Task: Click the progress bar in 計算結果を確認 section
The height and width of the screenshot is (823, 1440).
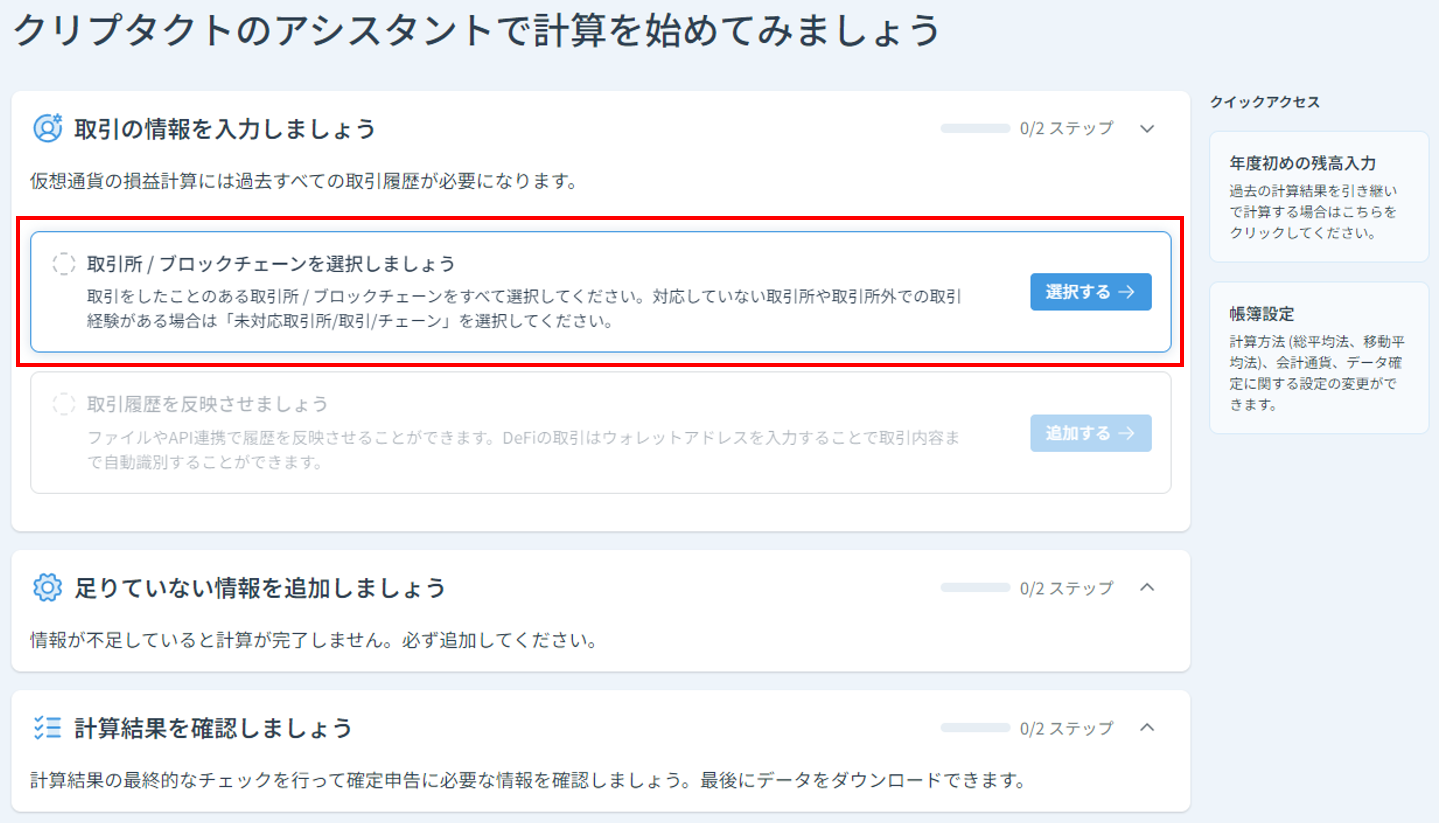Action: pyautogui.click(x=975, y=728)
